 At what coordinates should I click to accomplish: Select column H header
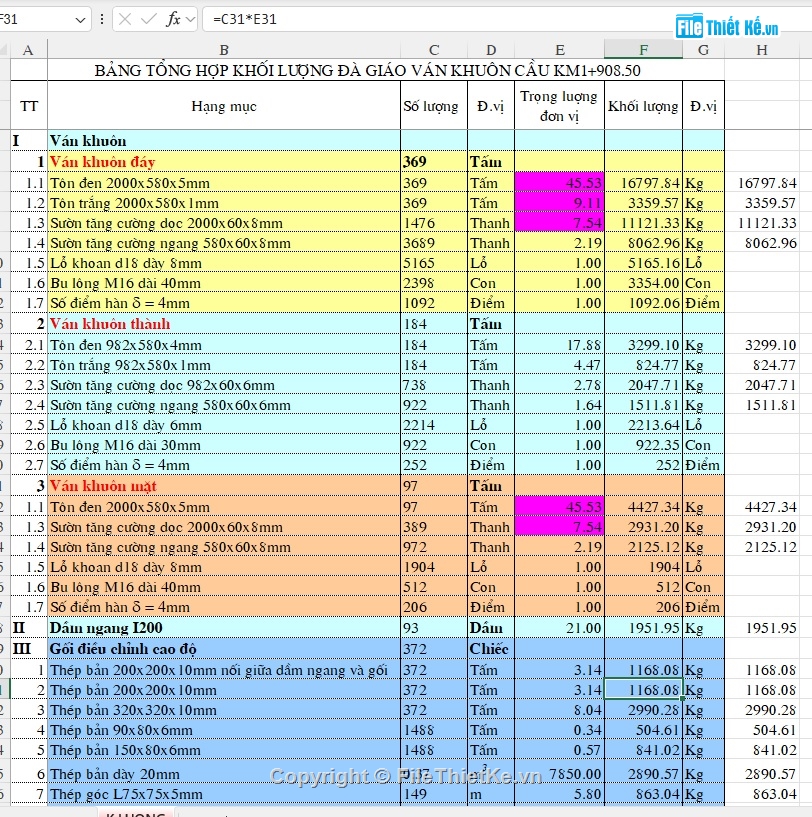coord(762,50)
